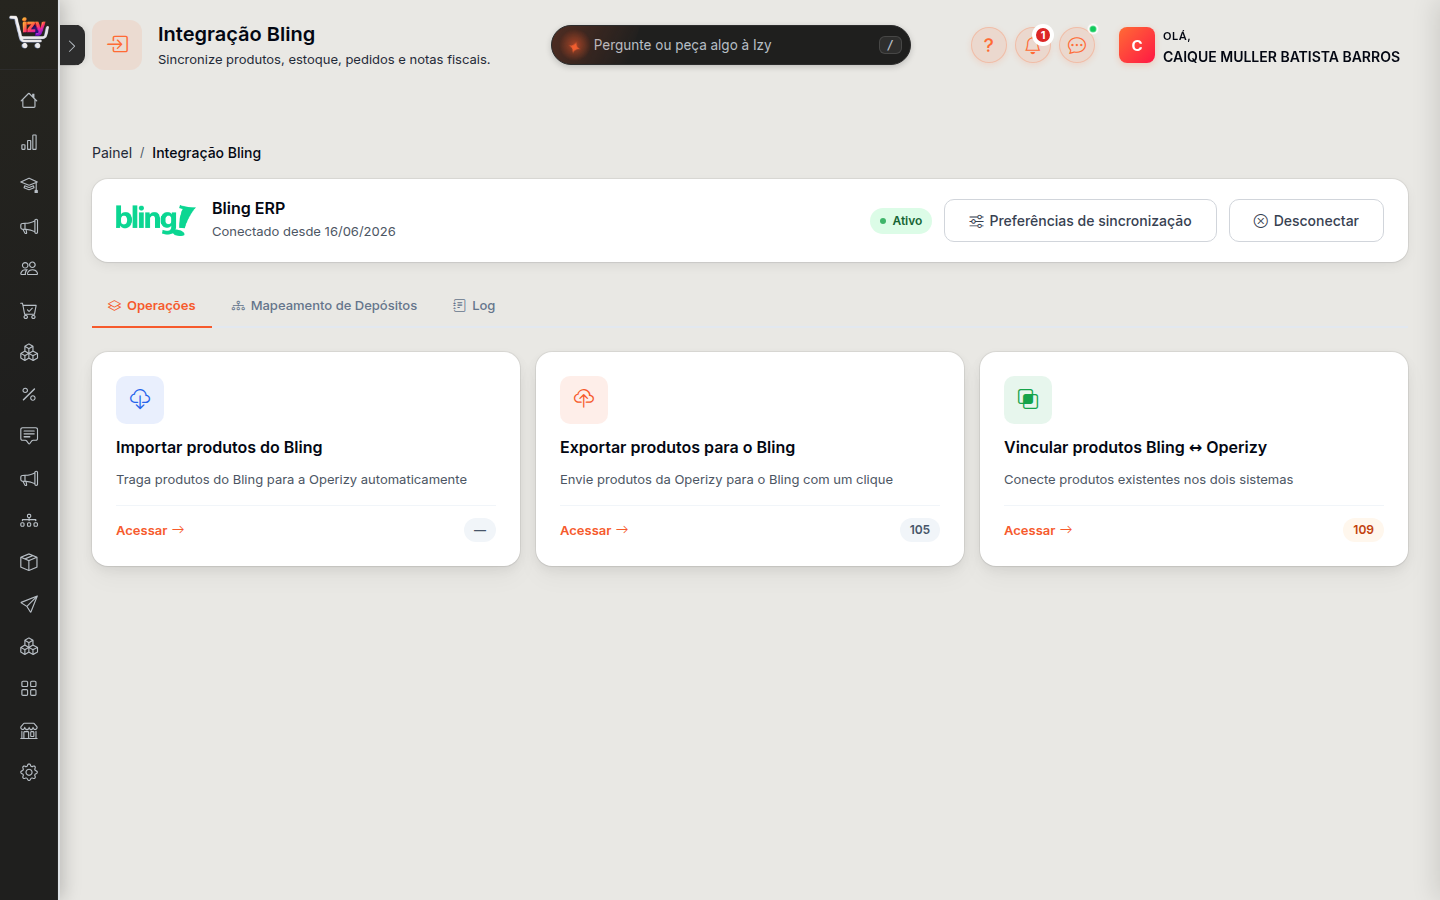Open the notifications bell icon
1440x900 pixels.
tap(1033, 45)
